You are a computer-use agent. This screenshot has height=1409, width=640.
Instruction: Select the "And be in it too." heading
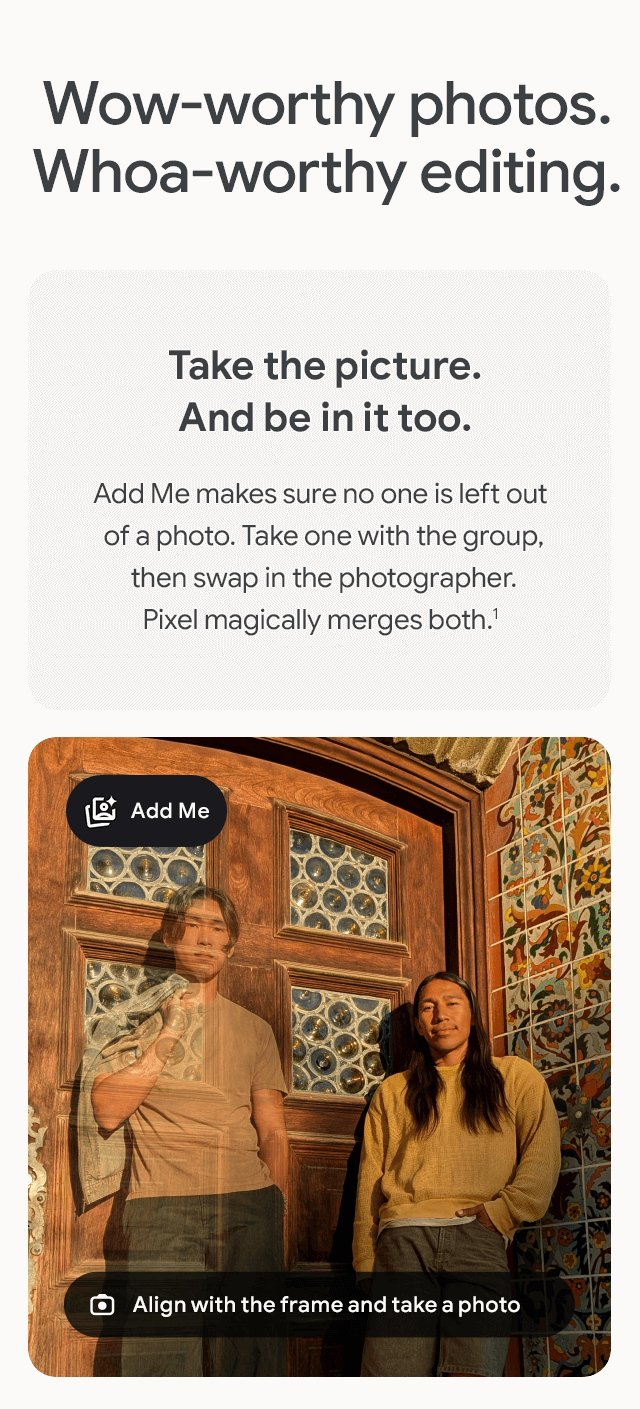tap(325, 419)
